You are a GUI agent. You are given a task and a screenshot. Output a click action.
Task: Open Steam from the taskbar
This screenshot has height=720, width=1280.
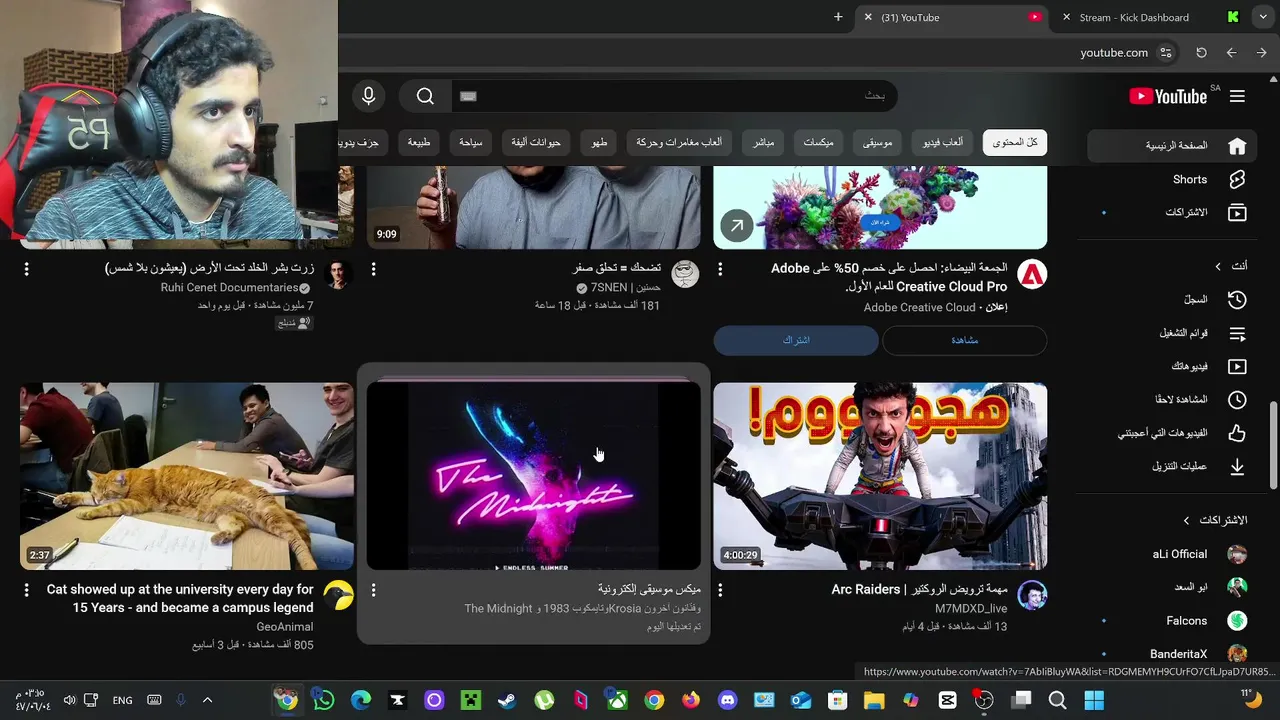pyautogui.click(x=507, y=700)
